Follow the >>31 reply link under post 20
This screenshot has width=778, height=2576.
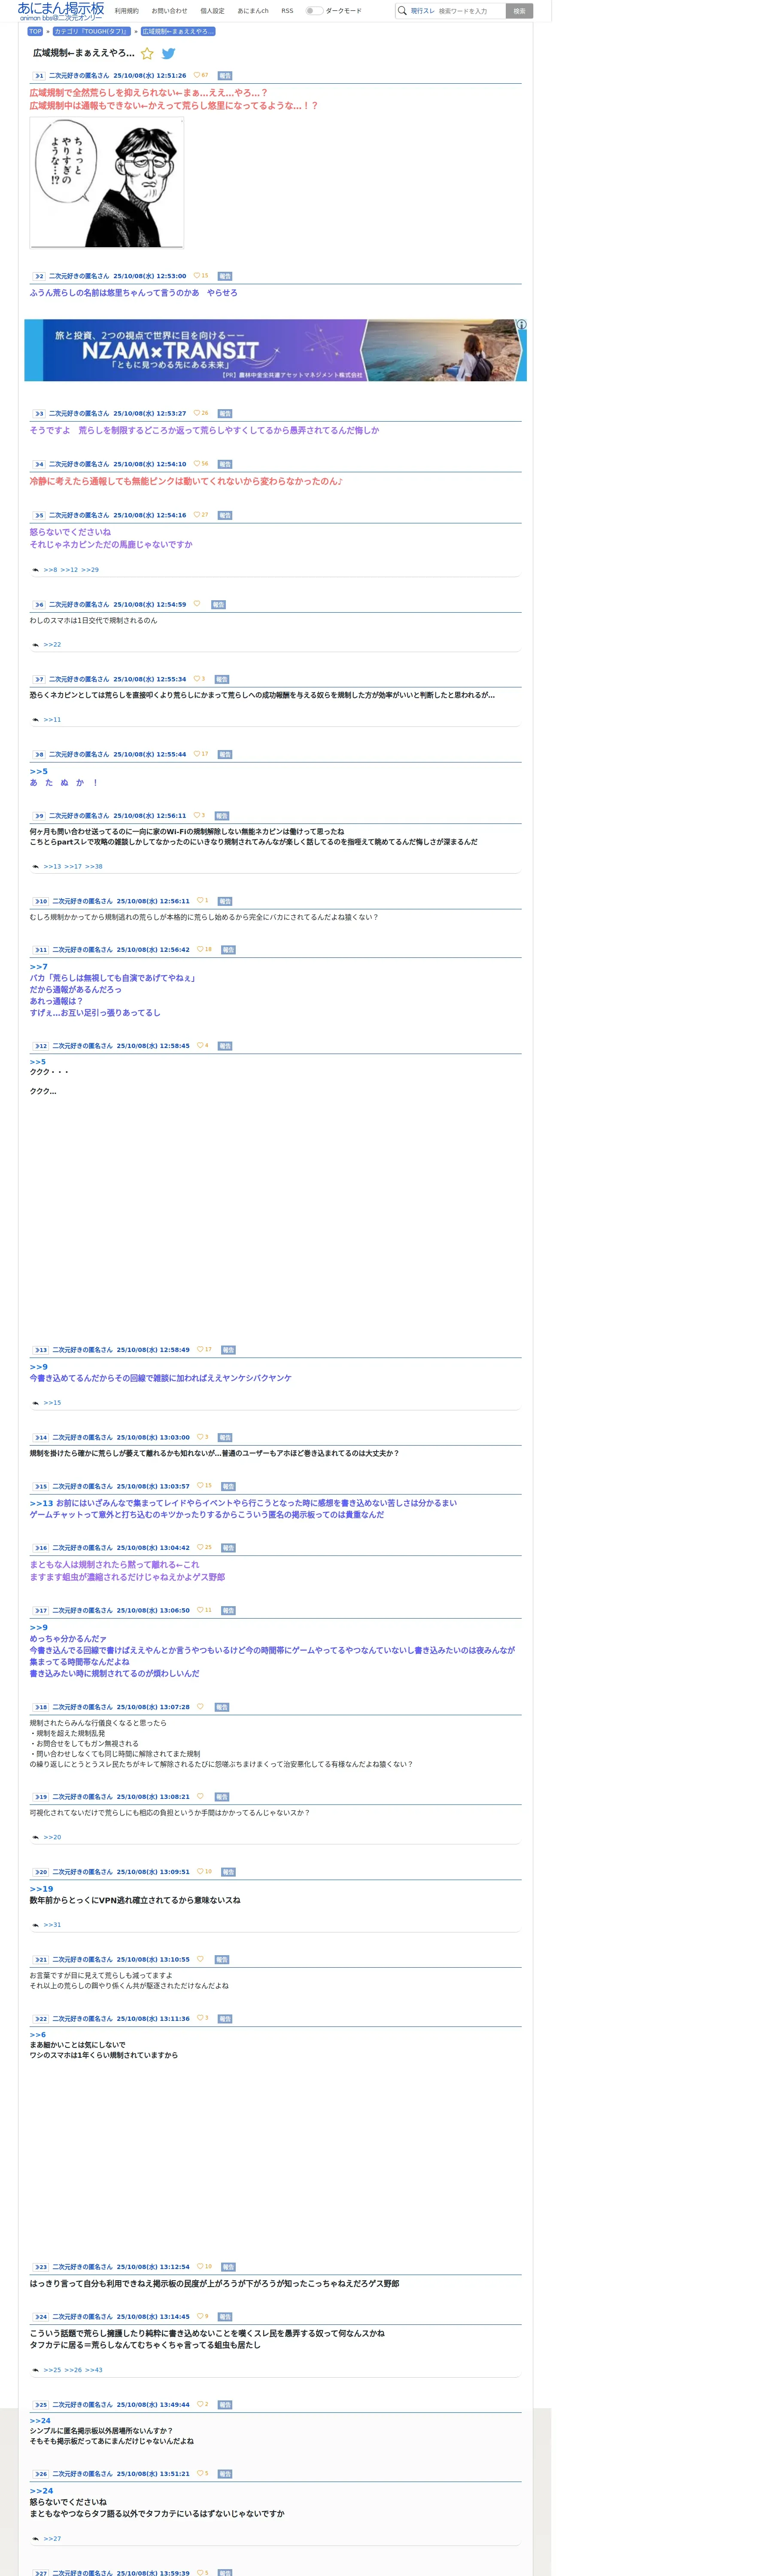point(52,1925)
